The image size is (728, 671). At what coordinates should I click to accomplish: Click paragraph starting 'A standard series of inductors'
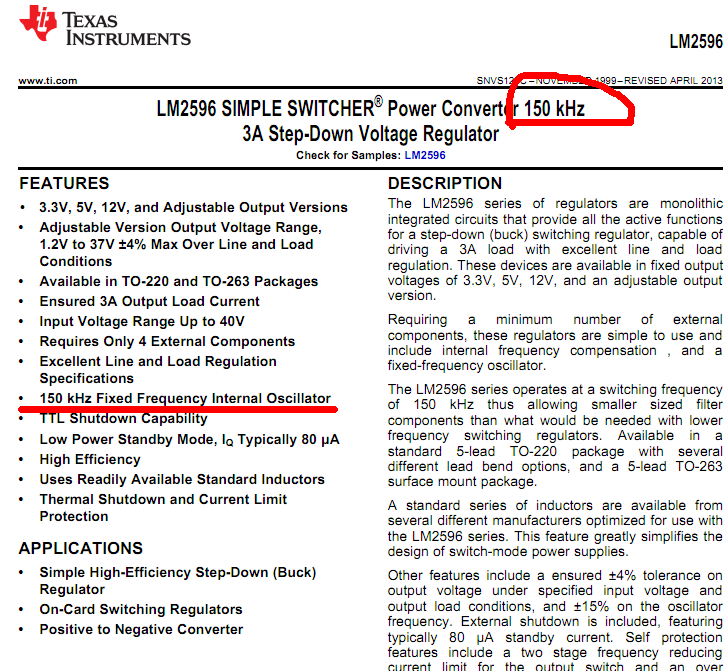pyautogui.click(x=555, y=528)
